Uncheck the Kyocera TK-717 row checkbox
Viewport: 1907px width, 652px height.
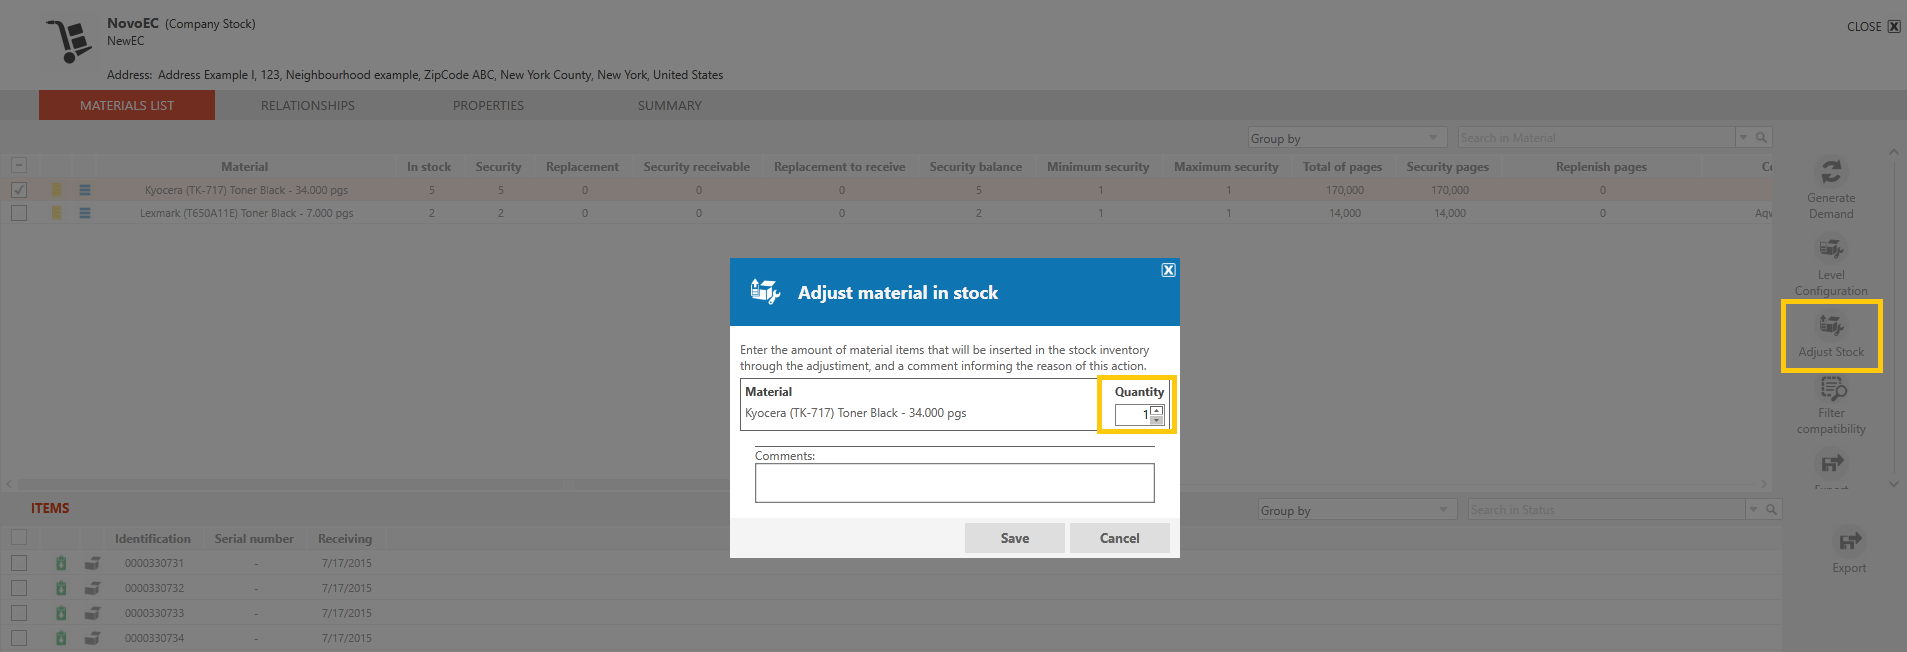tap(19, 190)
